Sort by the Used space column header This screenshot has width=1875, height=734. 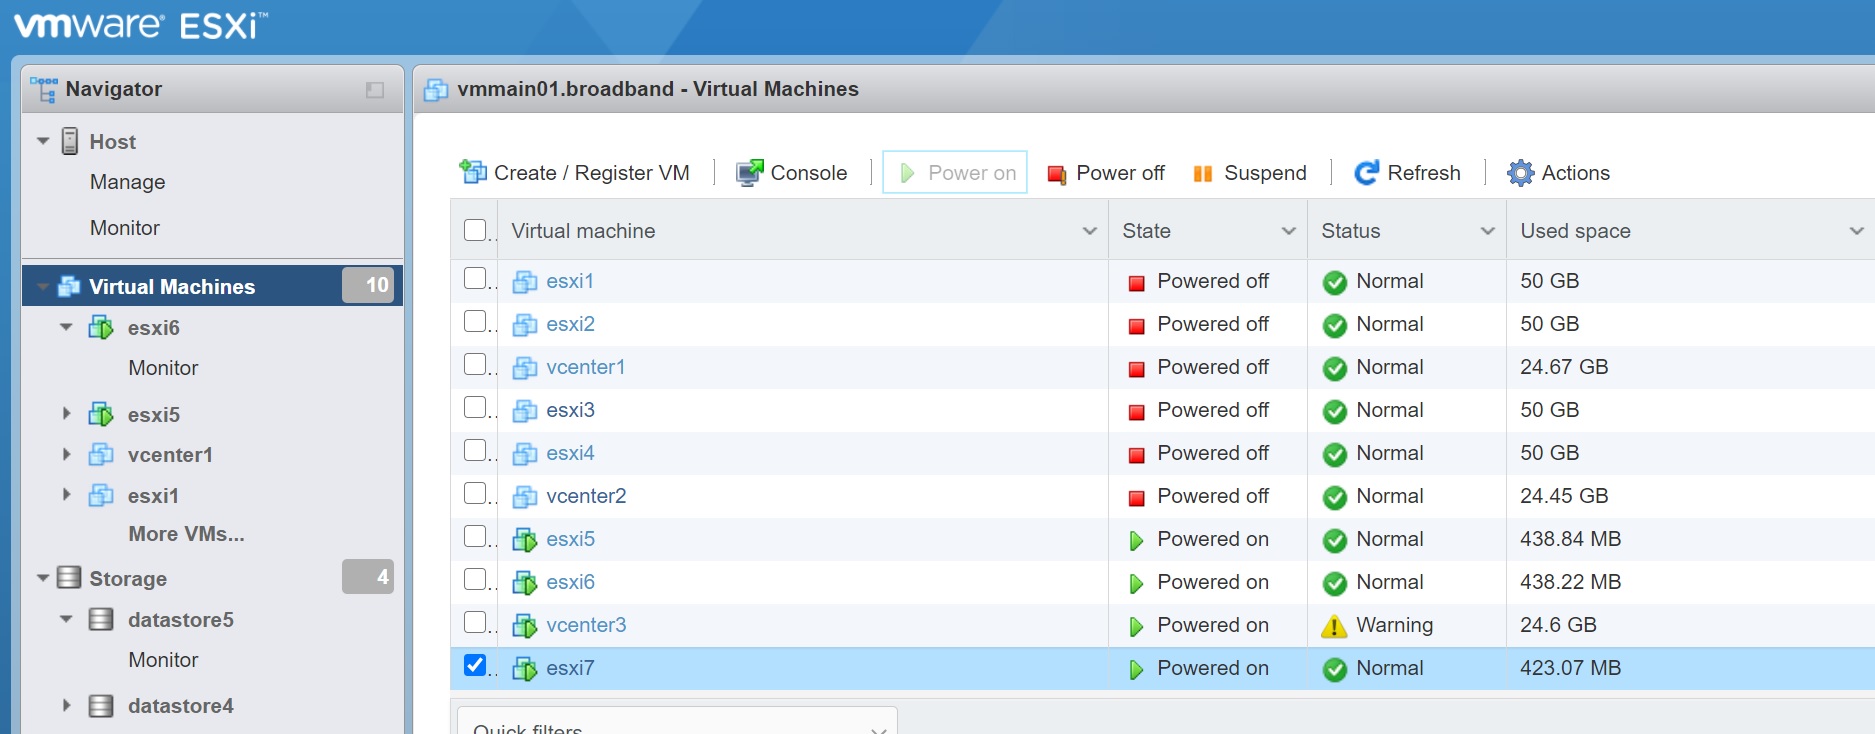tap(1575, 231)
